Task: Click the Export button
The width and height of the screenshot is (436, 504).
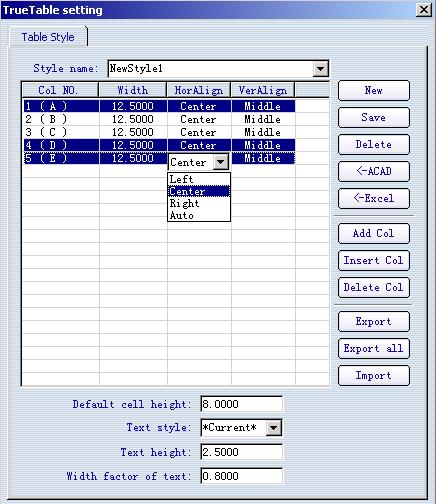Action: click(374, 322)
